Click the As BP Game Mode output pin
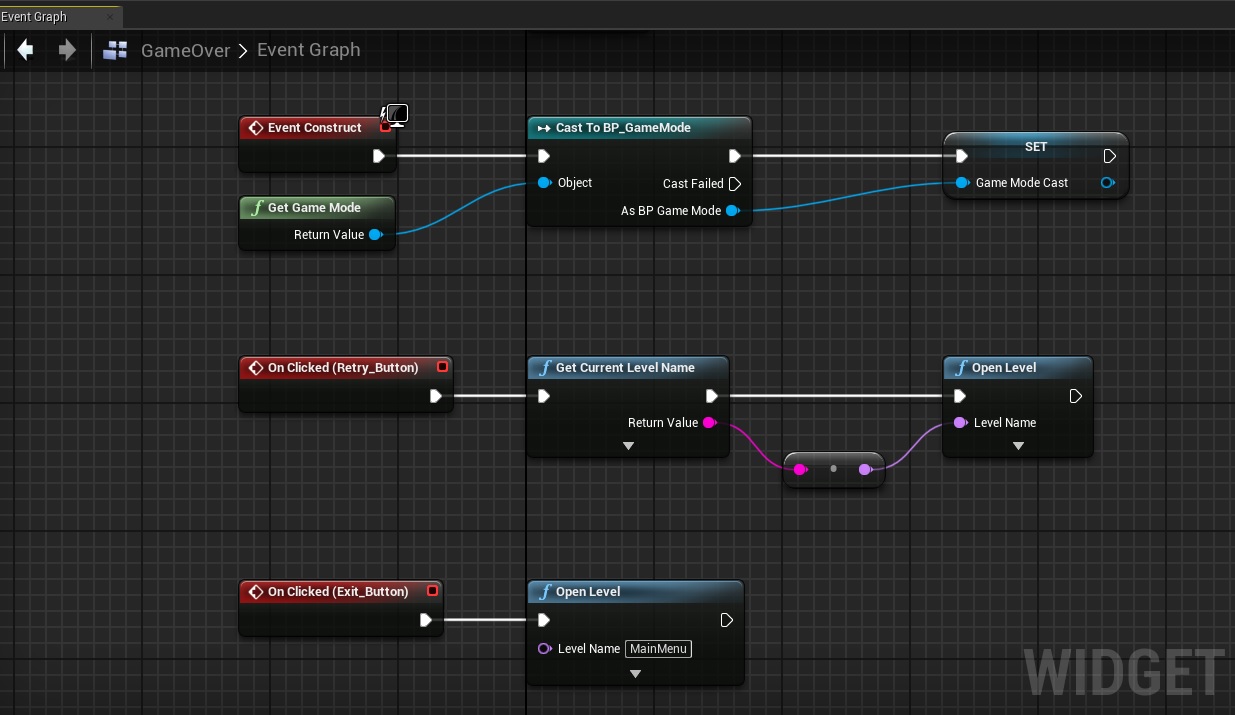 732,211
